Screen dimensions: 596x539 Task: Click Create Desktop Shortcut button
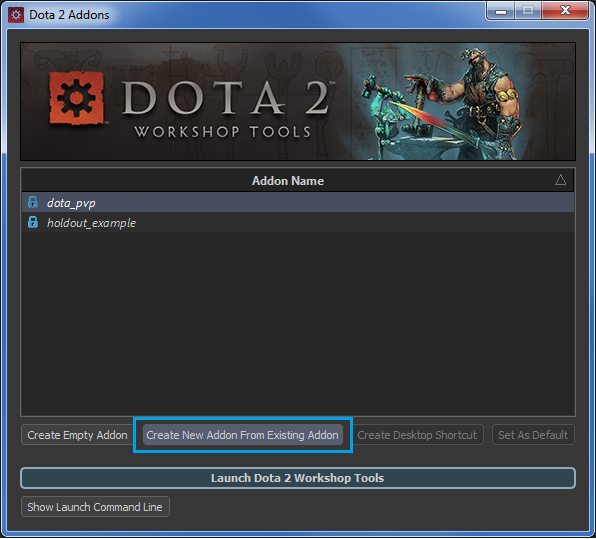pyautogui.click(x=417, y=435)
